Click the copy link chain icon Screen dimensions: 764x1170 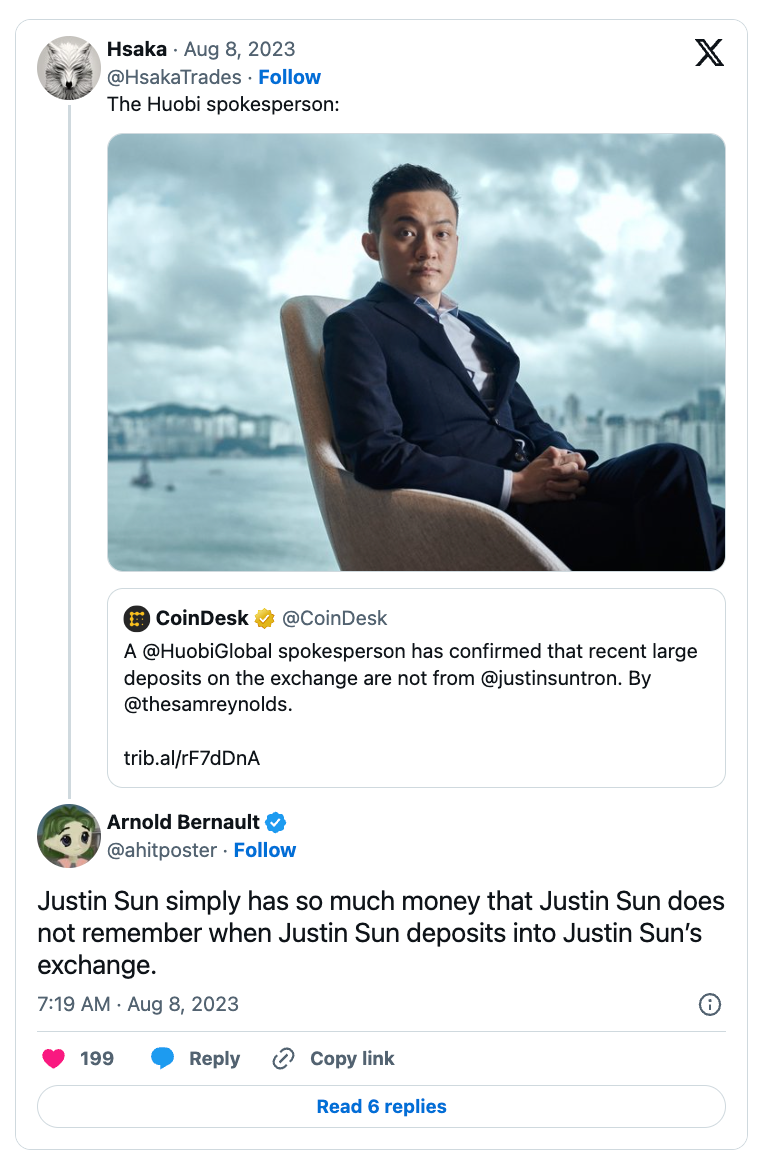tap(283, 1058)
